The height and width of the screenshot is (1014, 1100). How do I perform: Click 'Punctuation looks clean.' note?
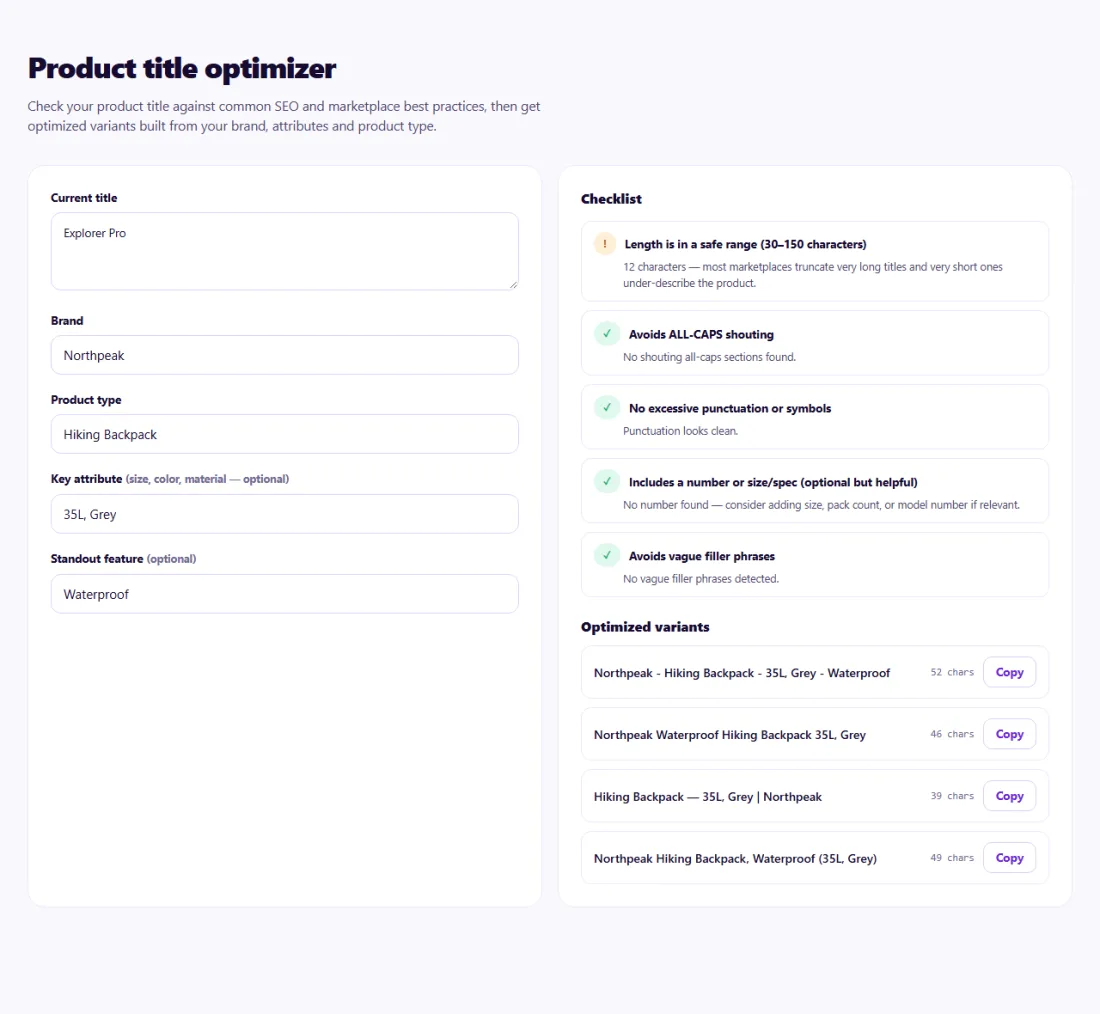pos(680,431)
